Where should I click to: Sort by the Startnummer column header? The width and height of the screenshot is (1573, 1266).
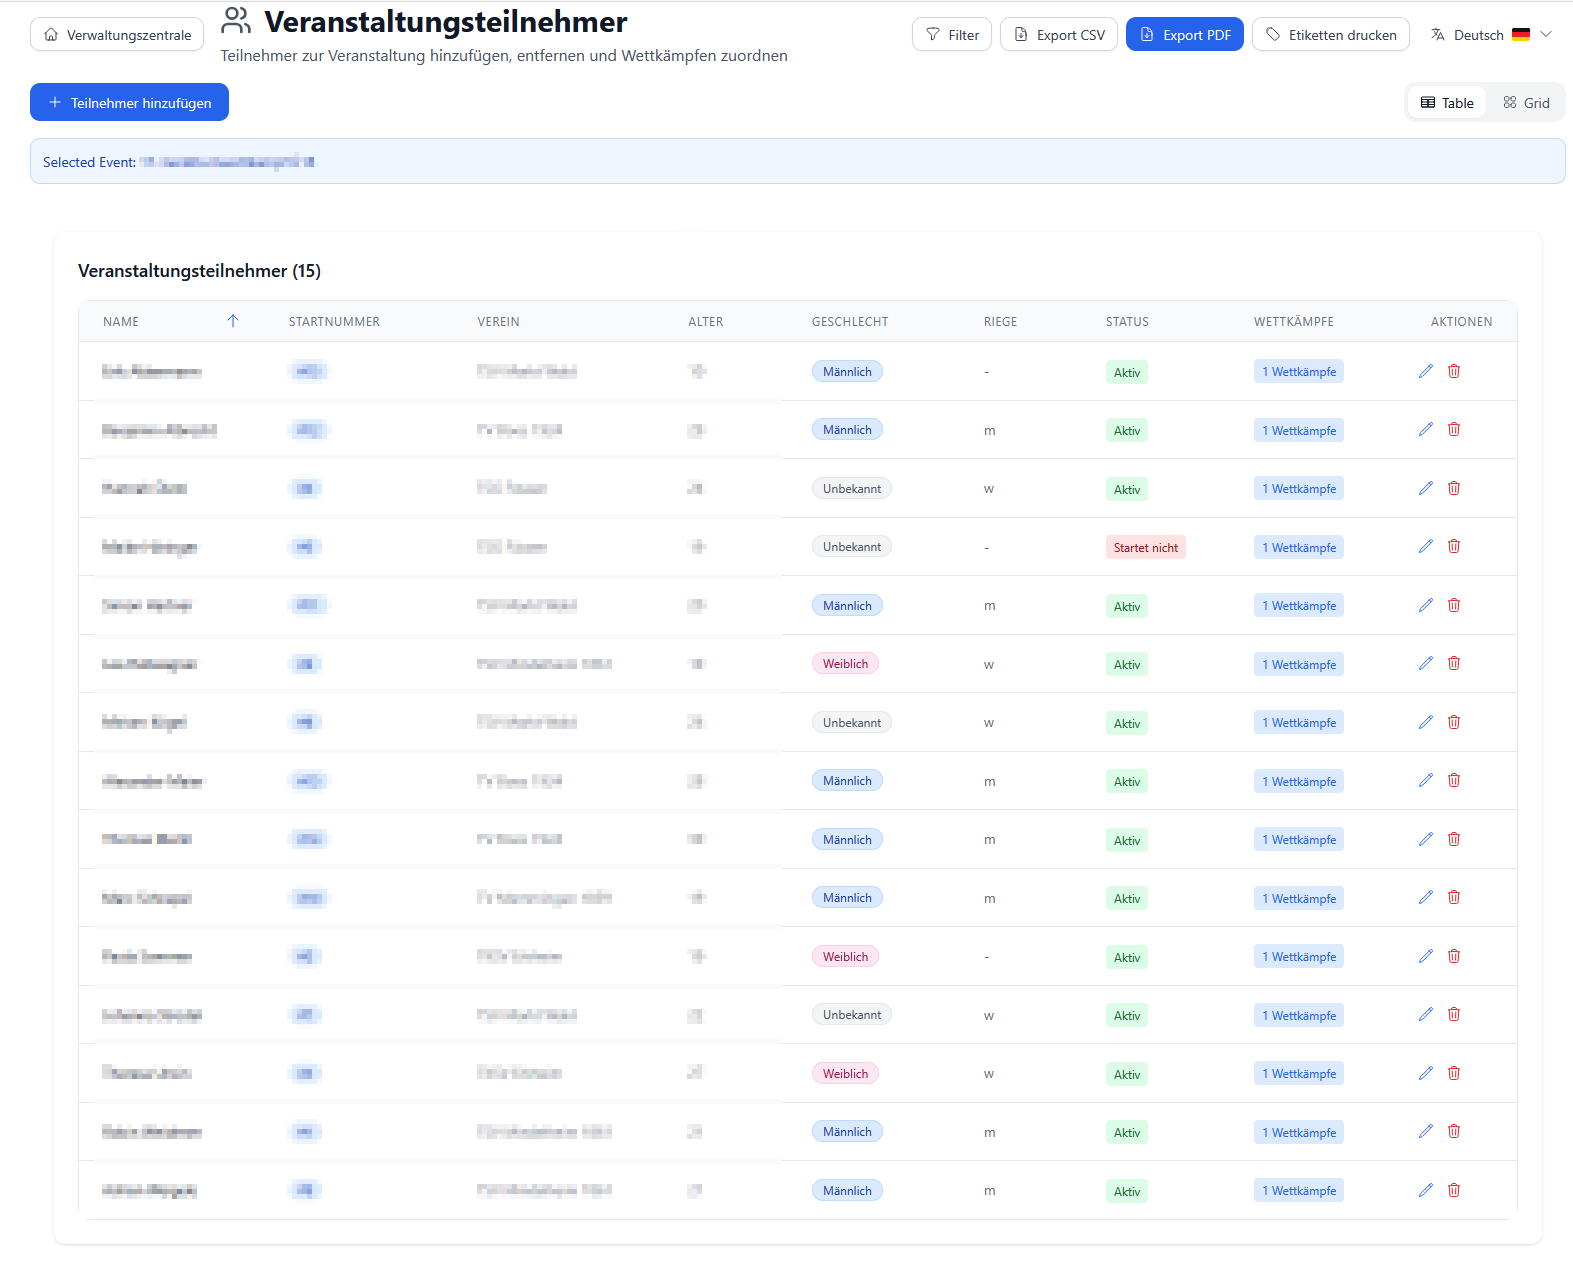pyautogui.click(x=334, y=322)
